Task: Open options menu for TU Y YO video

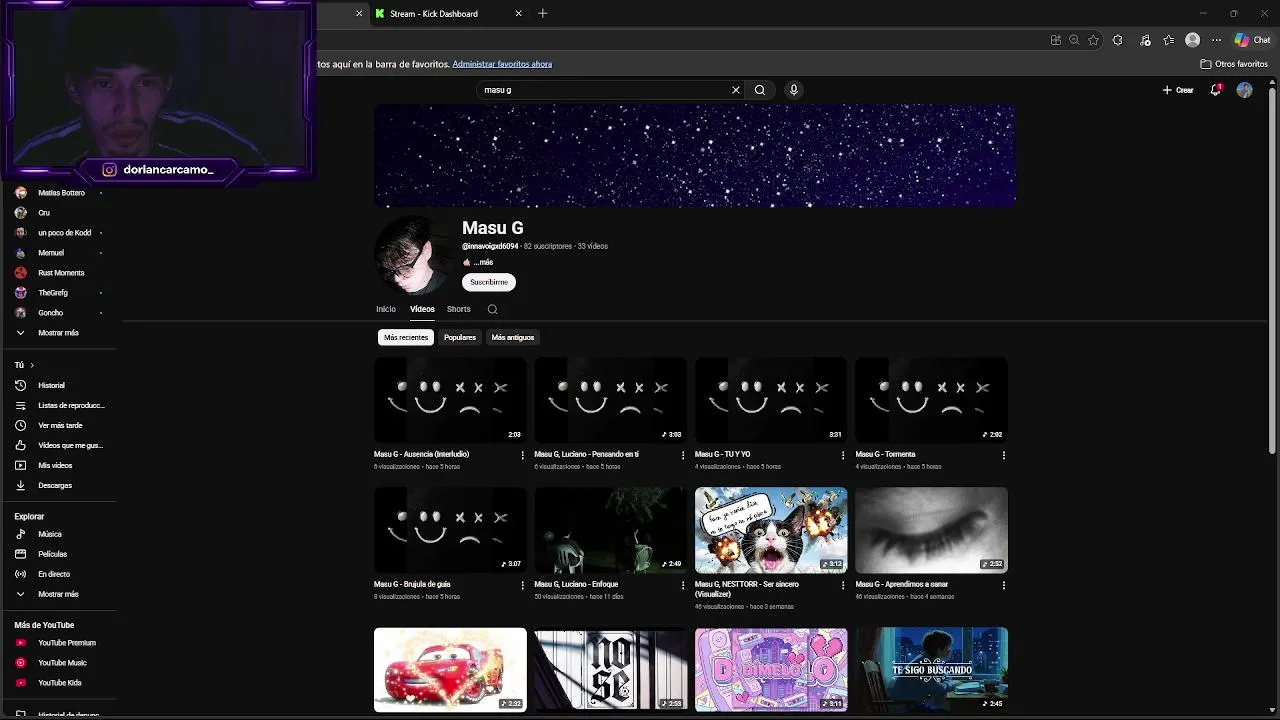Action: tap(843, 455)
